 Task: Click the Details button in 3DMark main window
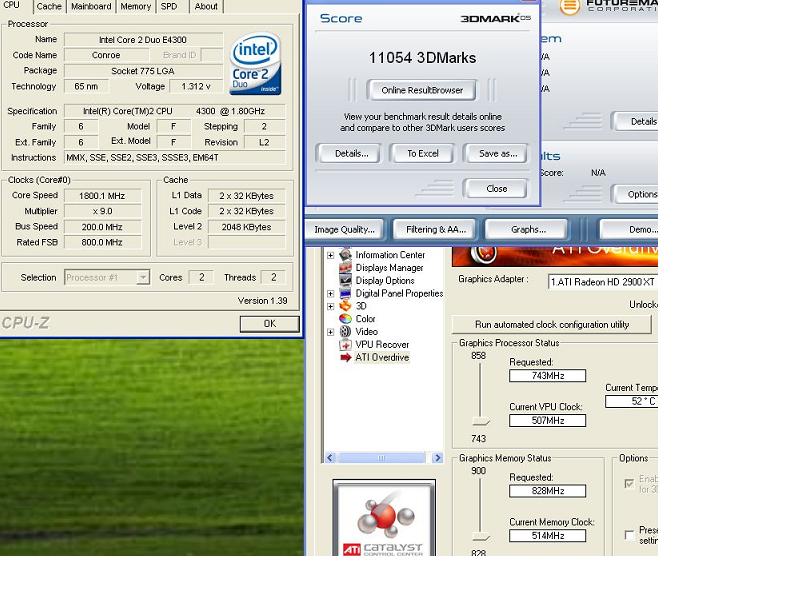point(635,121)
